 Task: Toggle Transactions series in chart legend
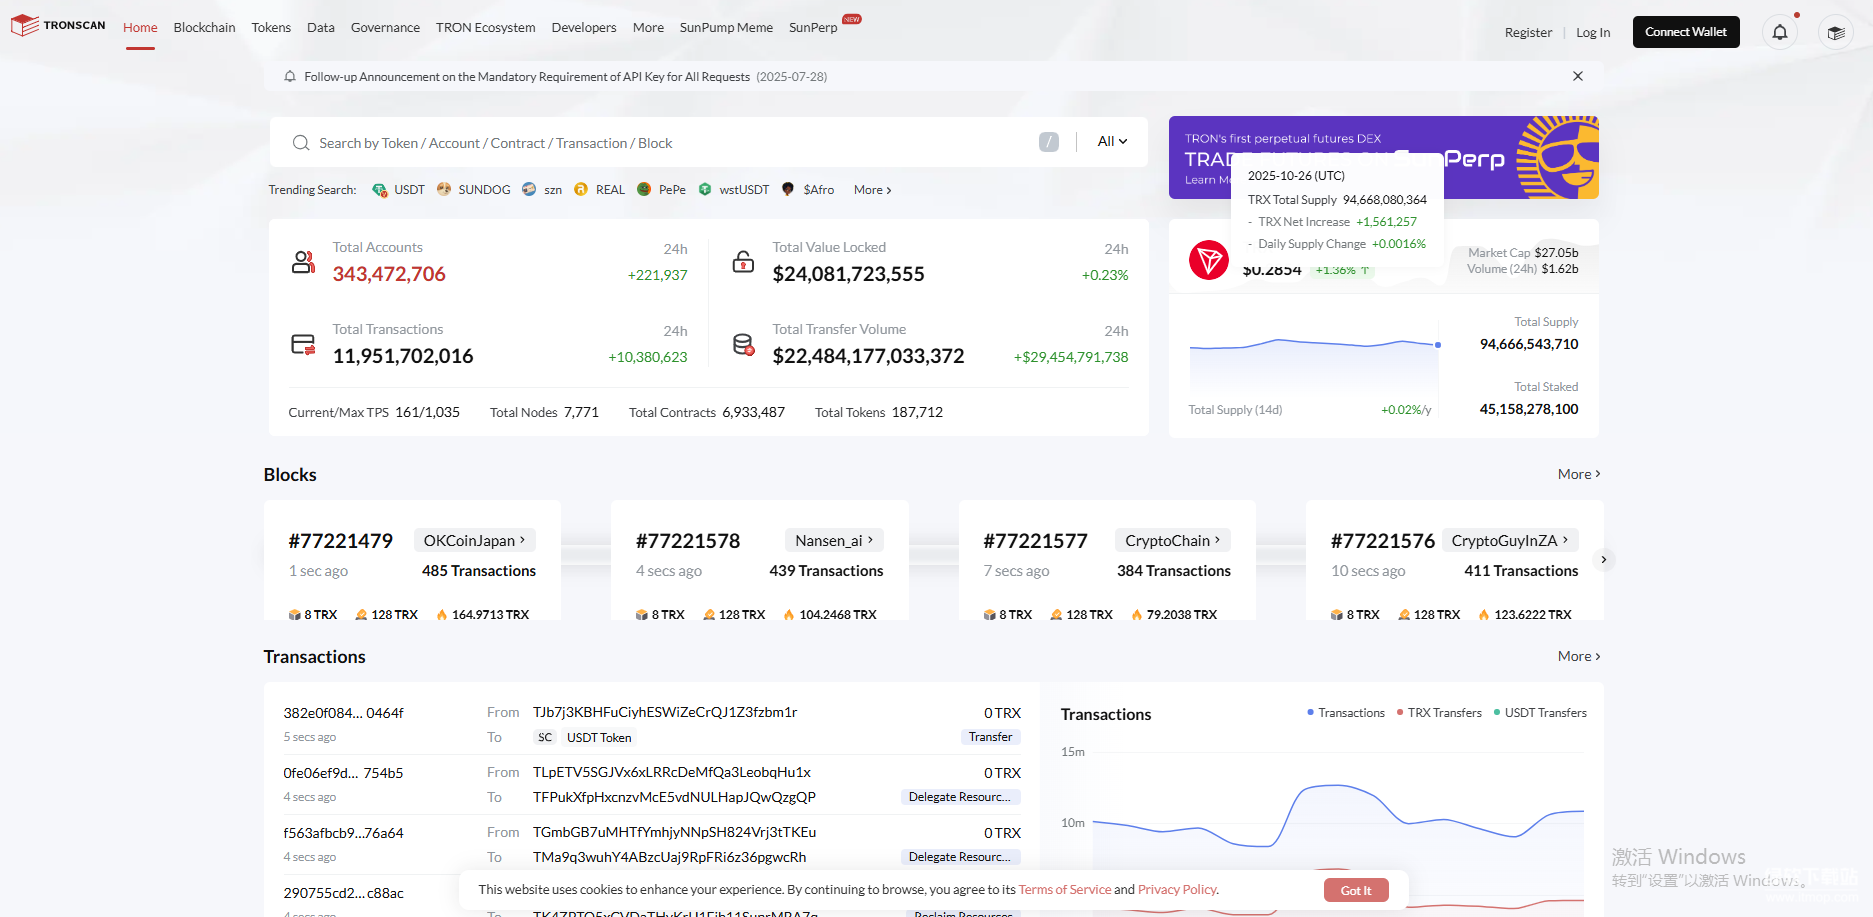(1346, 713)
